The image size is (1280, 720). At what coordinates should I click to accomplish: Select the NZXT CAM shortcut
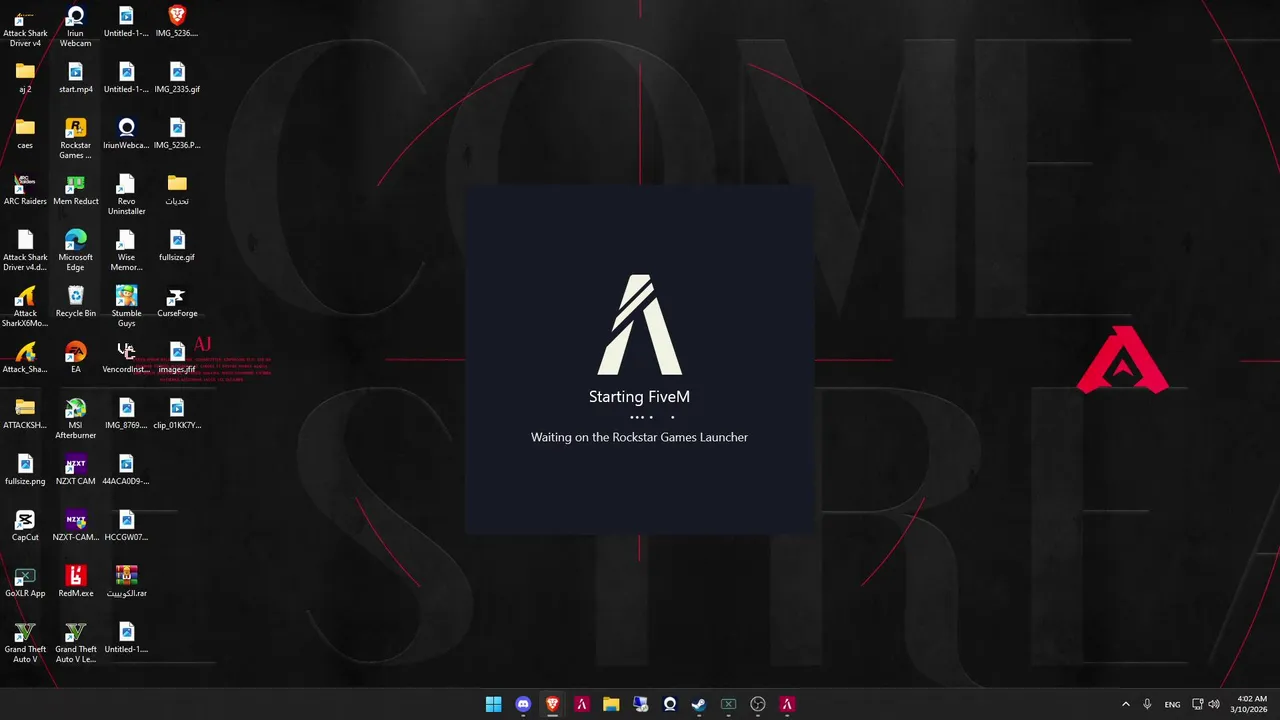point(75,470)
